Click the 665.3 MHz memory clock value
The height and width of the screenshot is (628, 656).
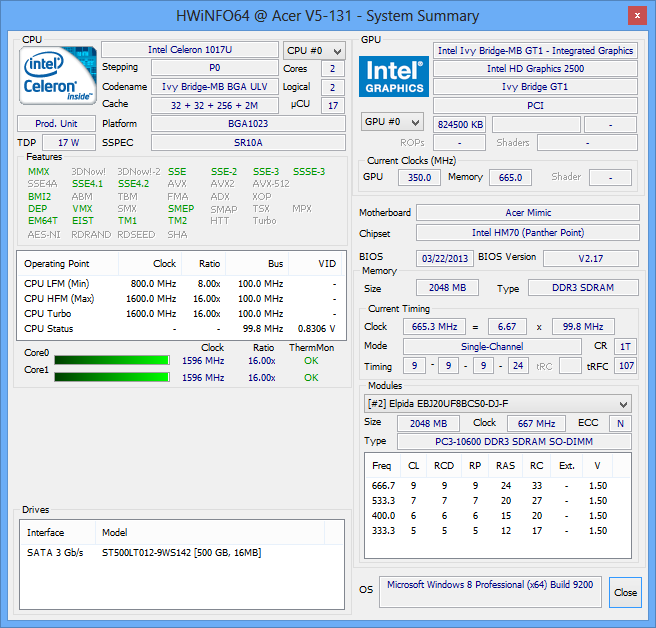(434, 326)
